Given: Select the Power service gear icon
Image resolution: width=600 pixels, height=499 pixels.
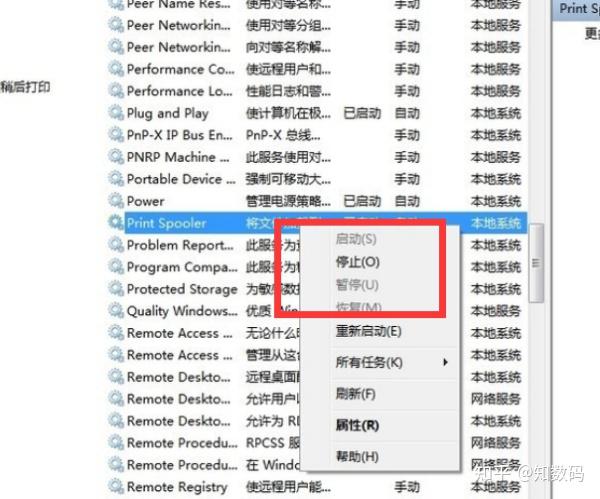Looking at the screenshot, I should pyautogui.click(x=116, y=201).
